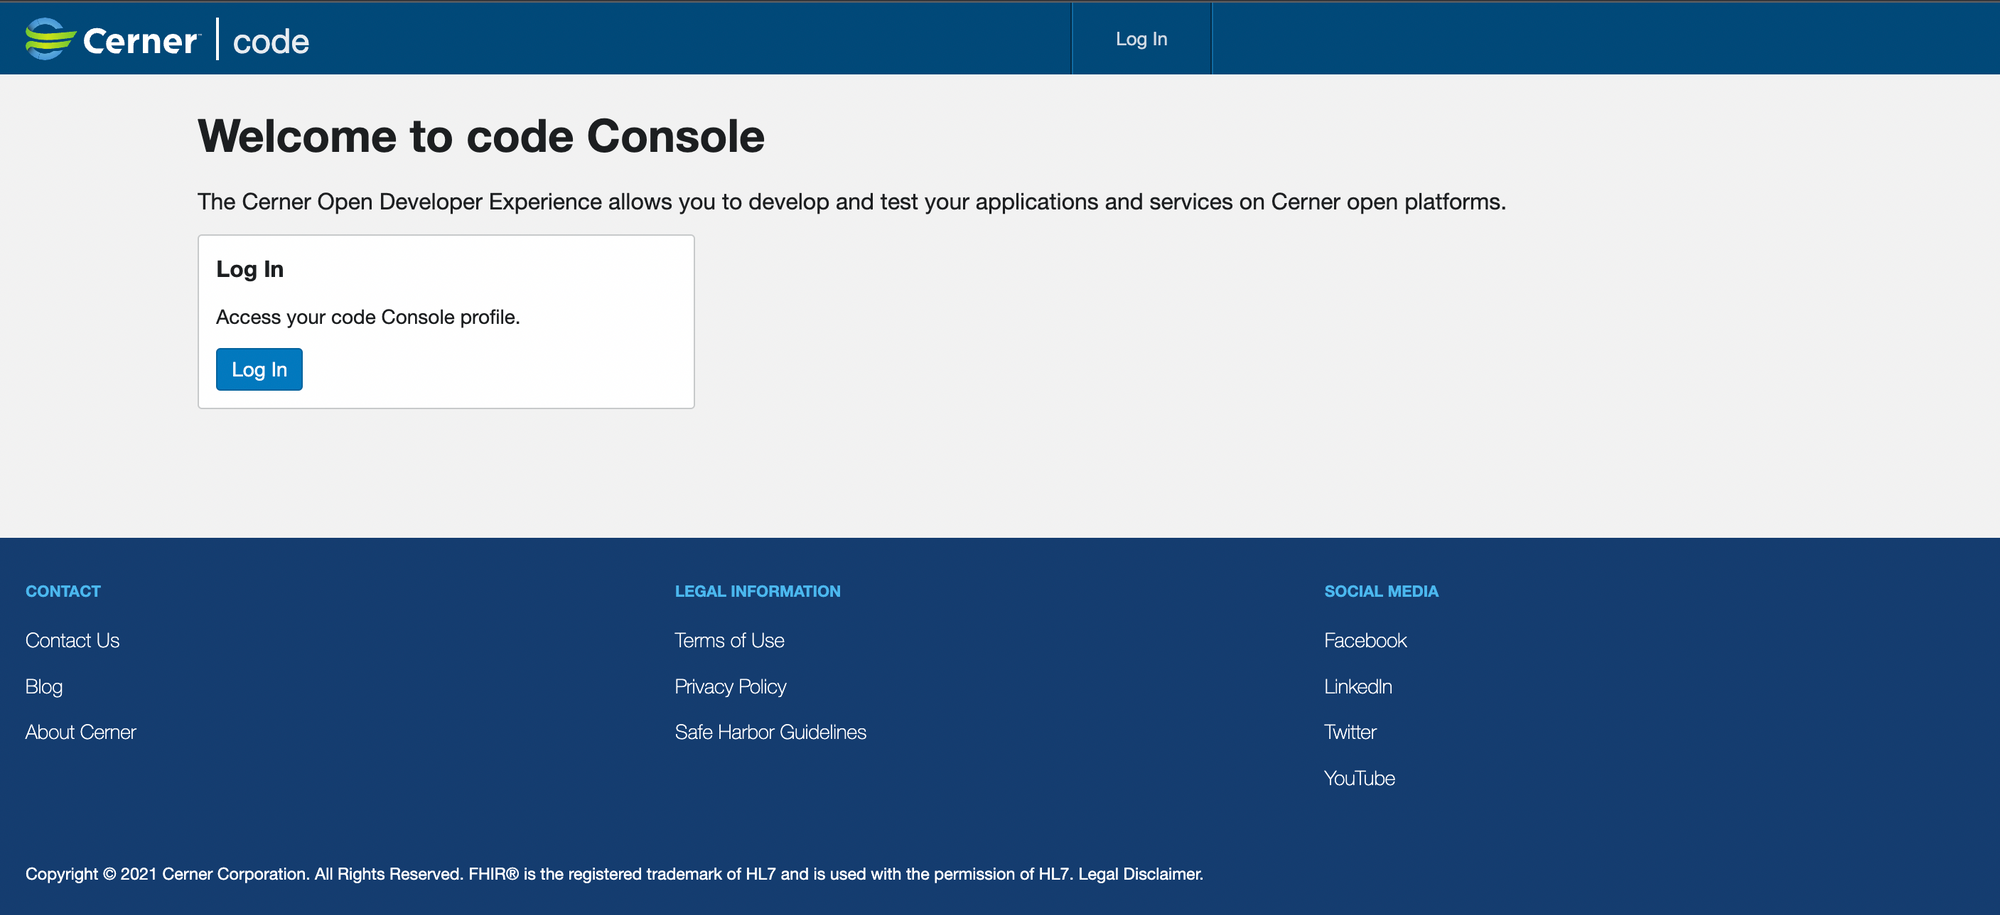Image resolution: width=2000 pixels, height=915 pixels.
Task: Click the Log In card heading
Action: (x=250, y=269)
